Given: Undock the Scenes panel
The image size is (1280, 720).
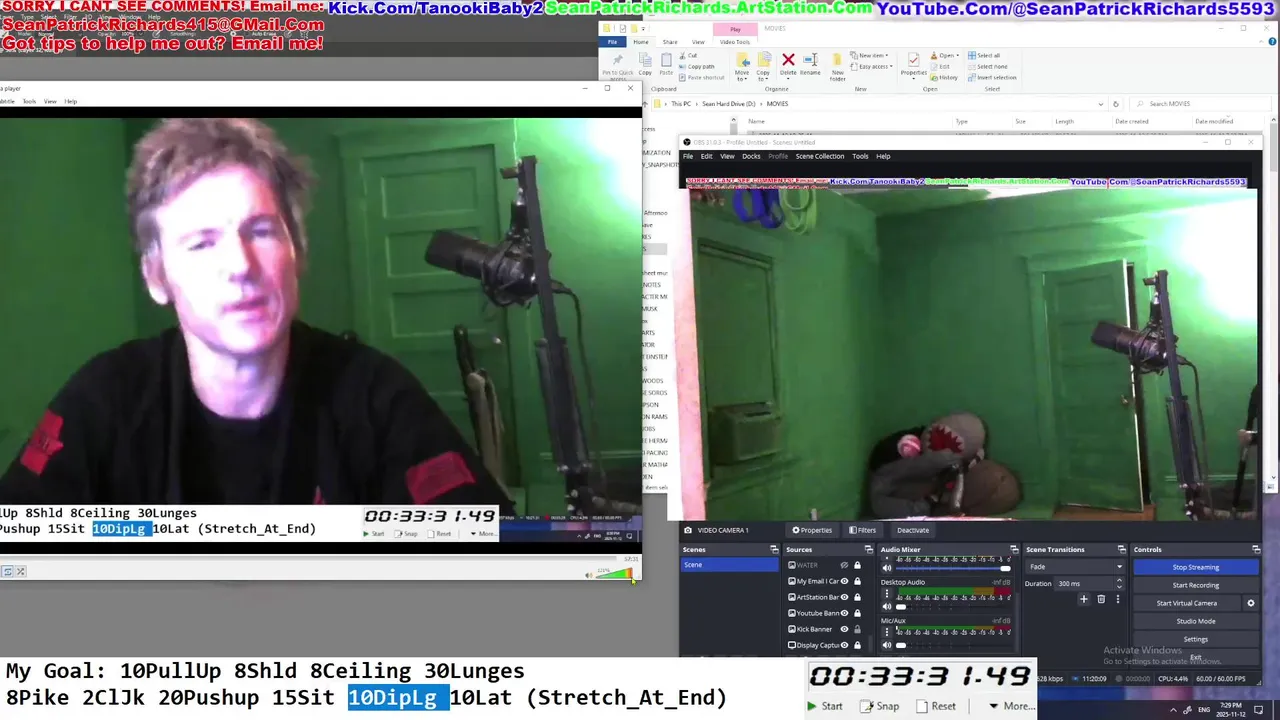Looking at the screenshot, I should tap(773, 549).
